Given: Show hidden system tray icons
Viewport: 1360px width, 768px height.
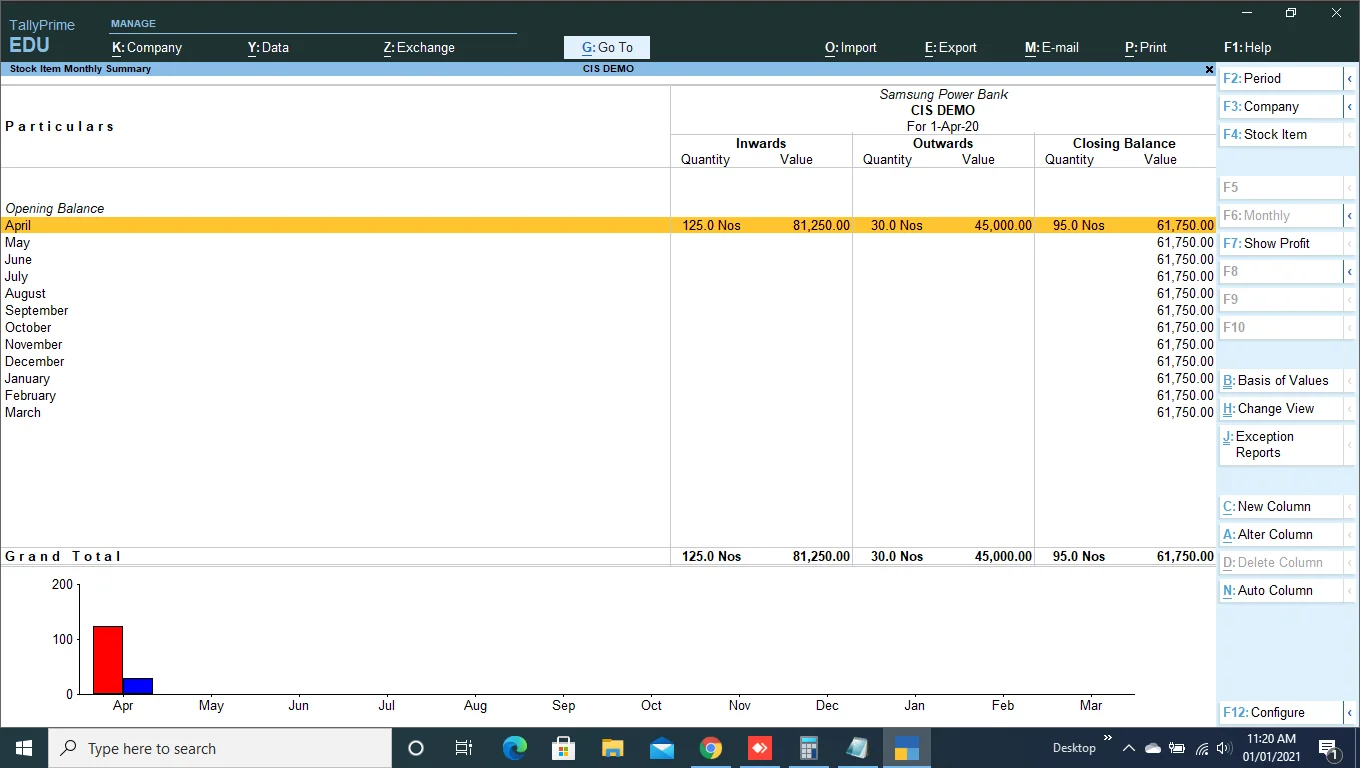Looking at the screenshot, I should (1129, 748).
